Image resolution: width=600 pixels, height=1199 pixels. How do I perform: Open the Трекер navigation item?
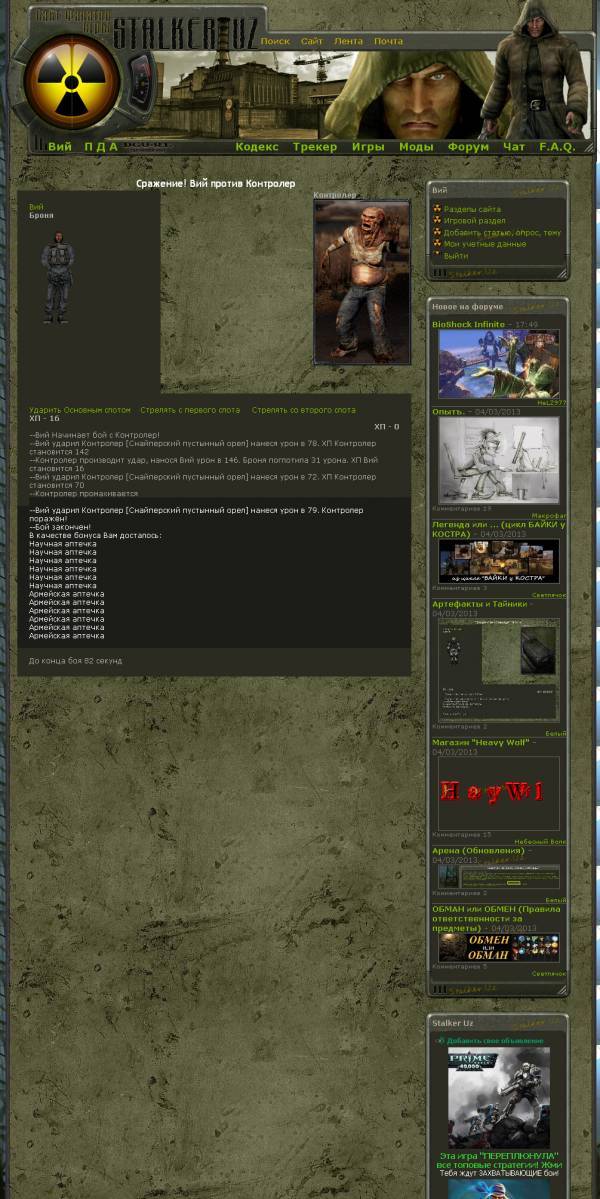(x=315, y=147)
